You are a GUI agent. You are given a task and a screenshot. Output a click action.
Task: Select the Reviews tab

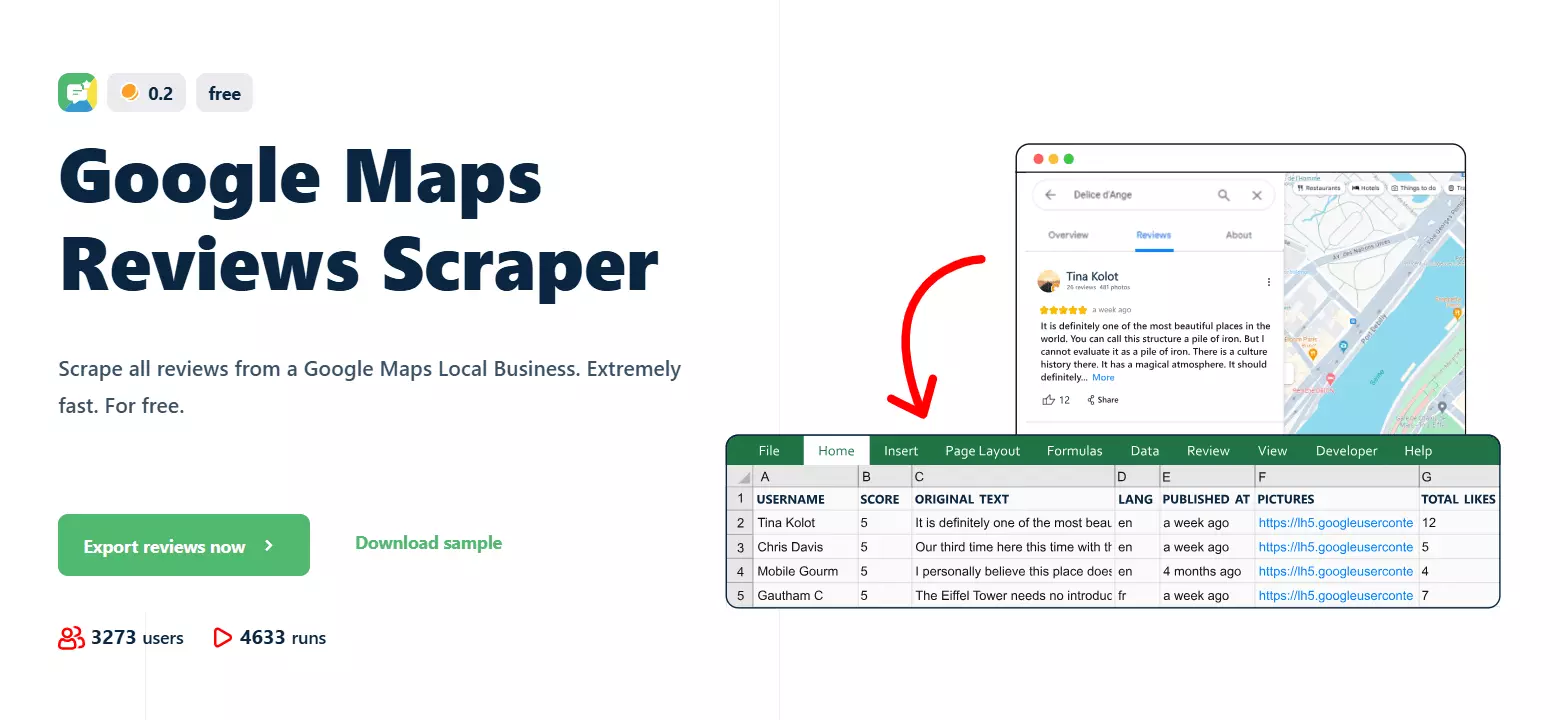(x=1154, y=235)
